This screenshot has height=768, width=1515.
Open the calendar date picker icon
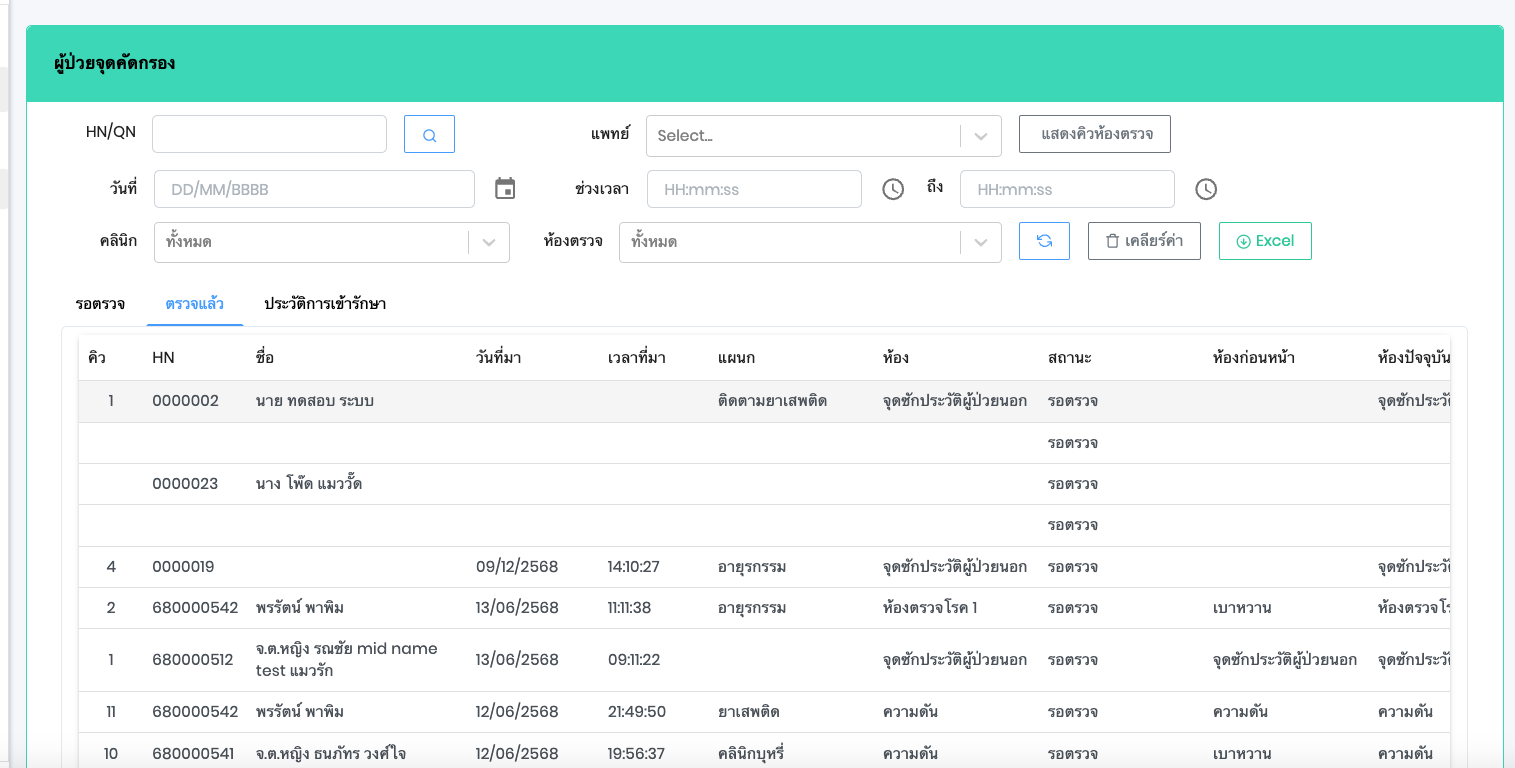[506, 188]
